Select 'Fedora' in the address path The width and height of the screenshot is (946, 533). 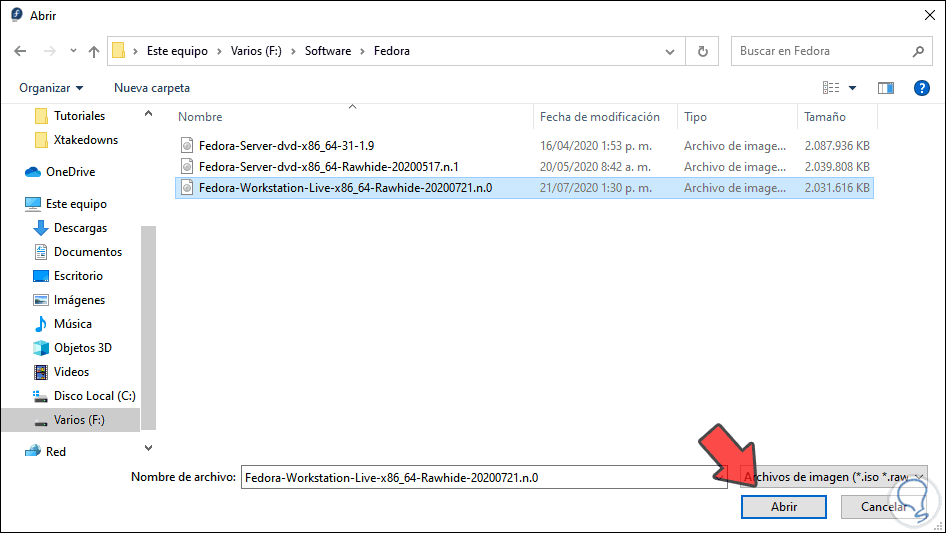pyautogui.click(x=392, y=51)
